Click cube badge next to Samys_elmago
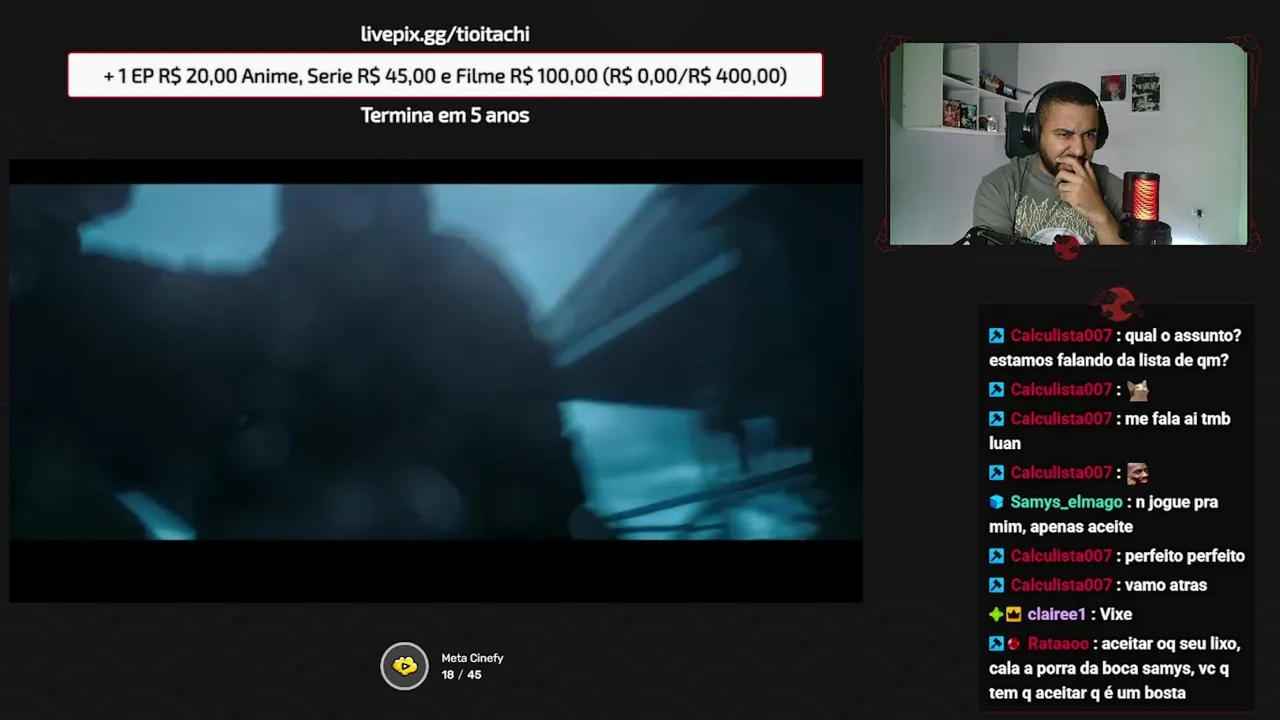Image resolution: width=1280 pixels, height=720 pixels. pyautogui.click(x=996, y=502)
